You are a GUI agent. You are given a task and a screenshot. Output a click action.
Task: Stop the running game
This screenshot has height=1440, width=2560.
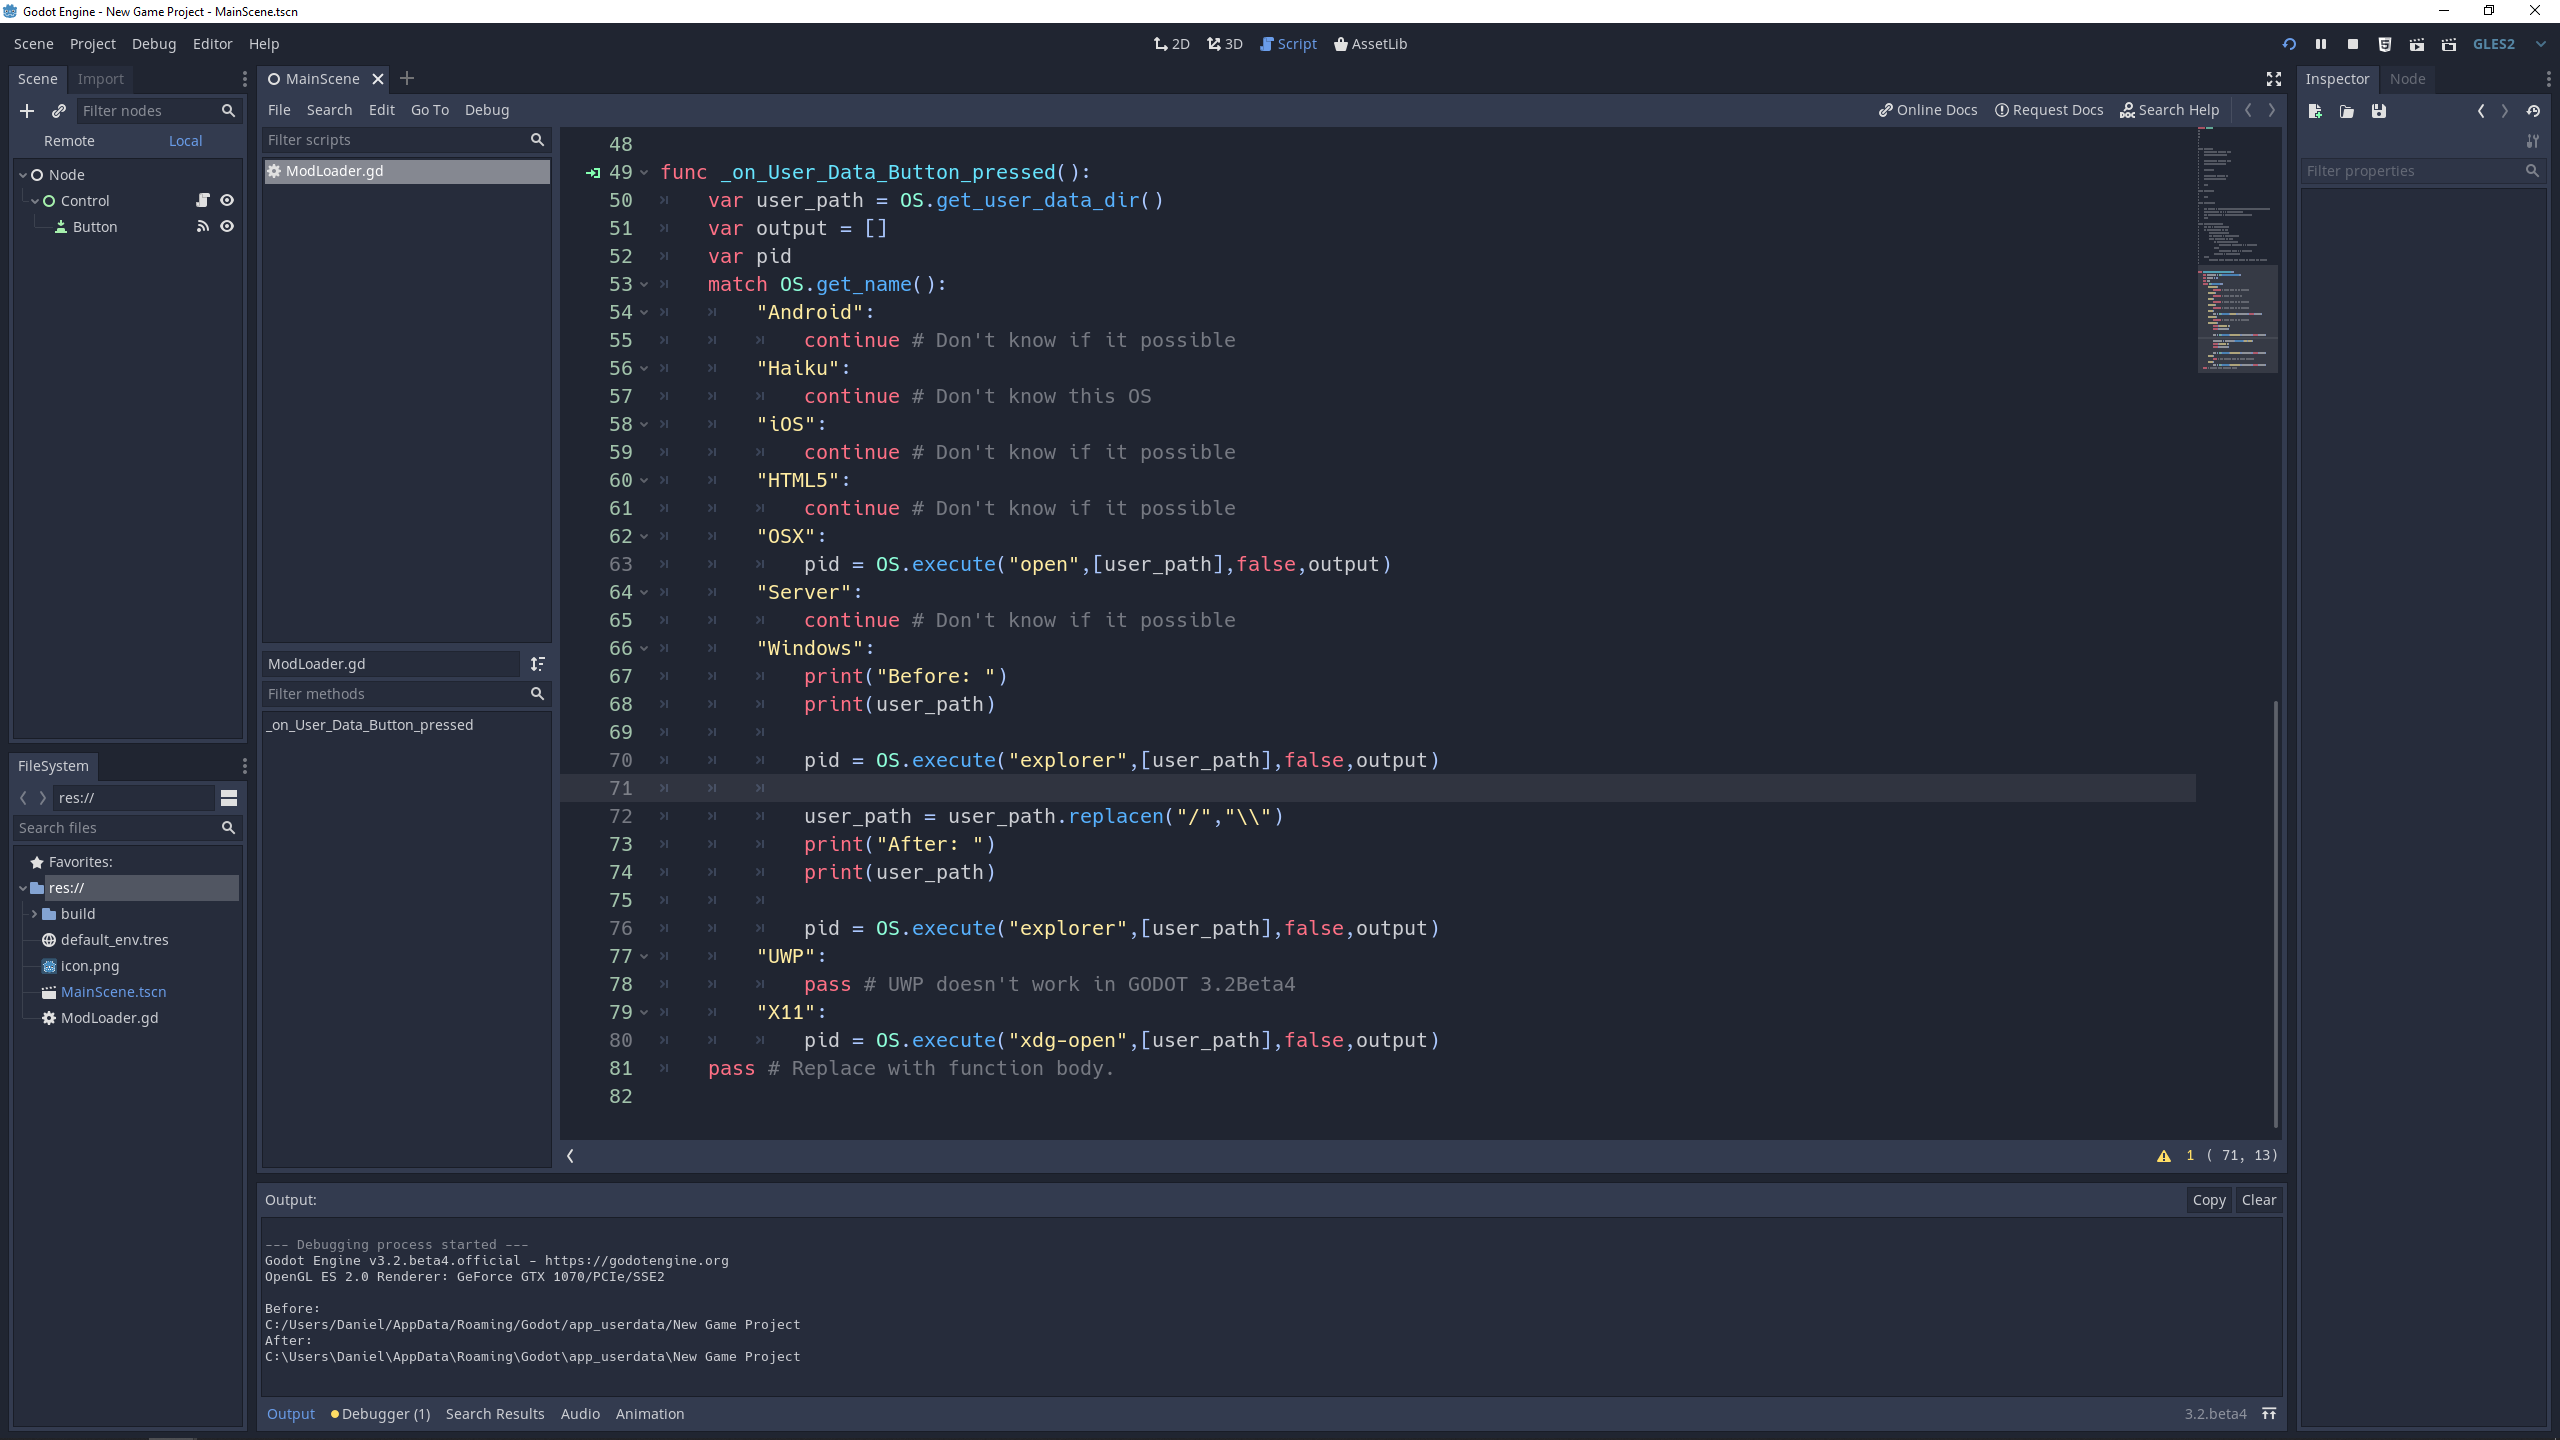(x=2353, y=44)
